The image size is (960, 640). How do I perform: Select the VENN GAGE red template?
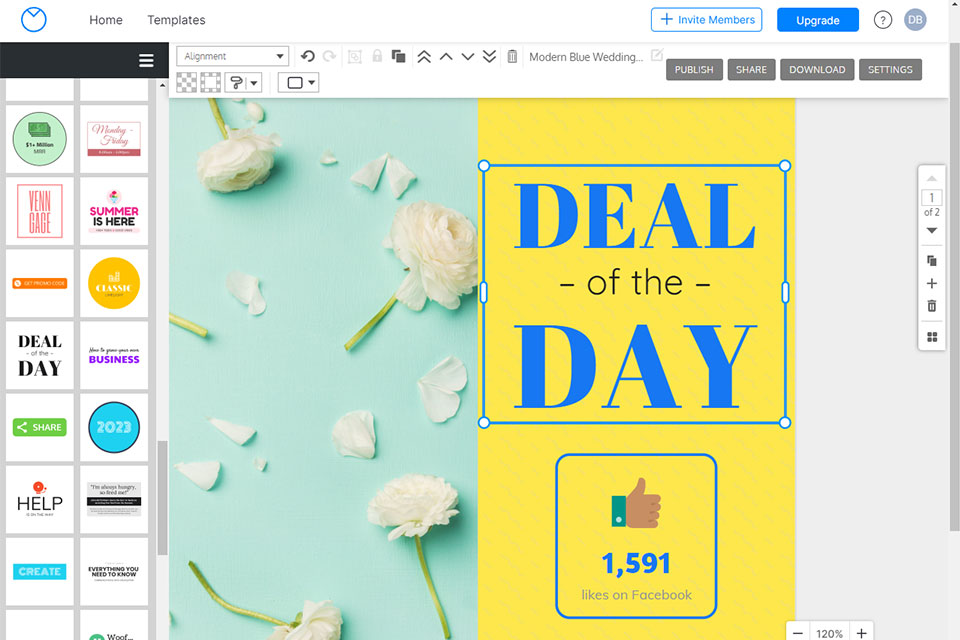click(x=40, y=211)
